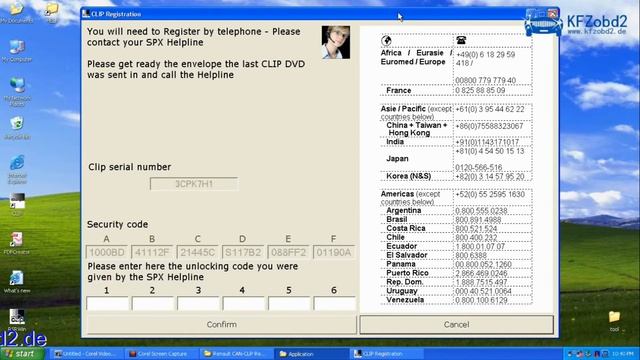The width and height of the screenshot is (640, 360).
Task: Open My Network Places desktop icon
Action: pyautogui.click(x=17, y=91)
